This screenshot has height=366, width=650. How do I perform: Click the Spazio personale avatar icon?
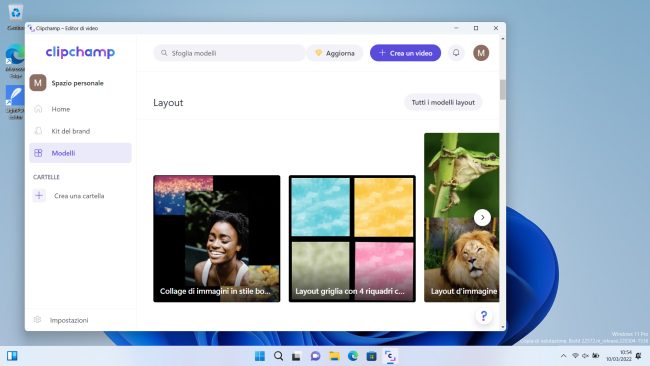(x=38, y=83)
